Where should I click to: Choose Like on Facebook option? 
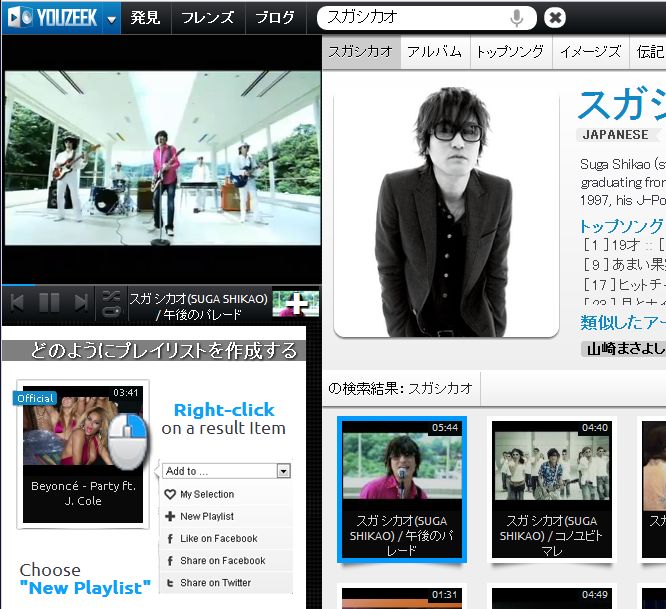coord(226,539)
